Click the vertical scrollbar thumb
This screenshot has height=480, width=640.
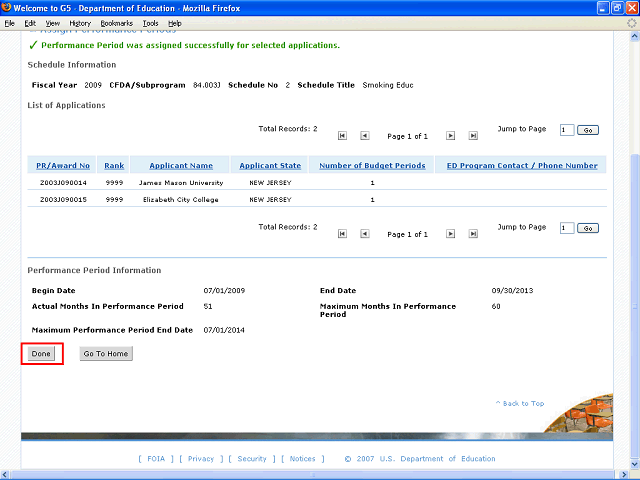click(x=634, y=307)
